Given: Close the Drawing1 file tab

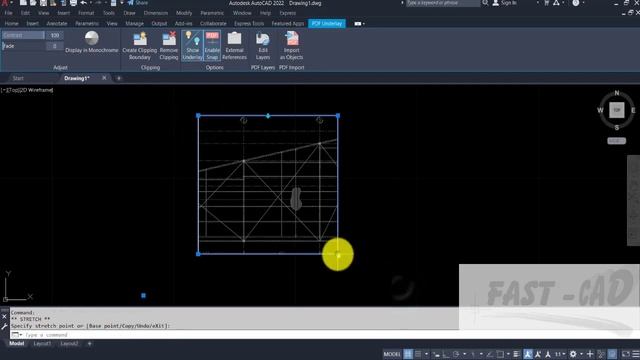Looking at the screenshot, I should [x=104, y=78].
